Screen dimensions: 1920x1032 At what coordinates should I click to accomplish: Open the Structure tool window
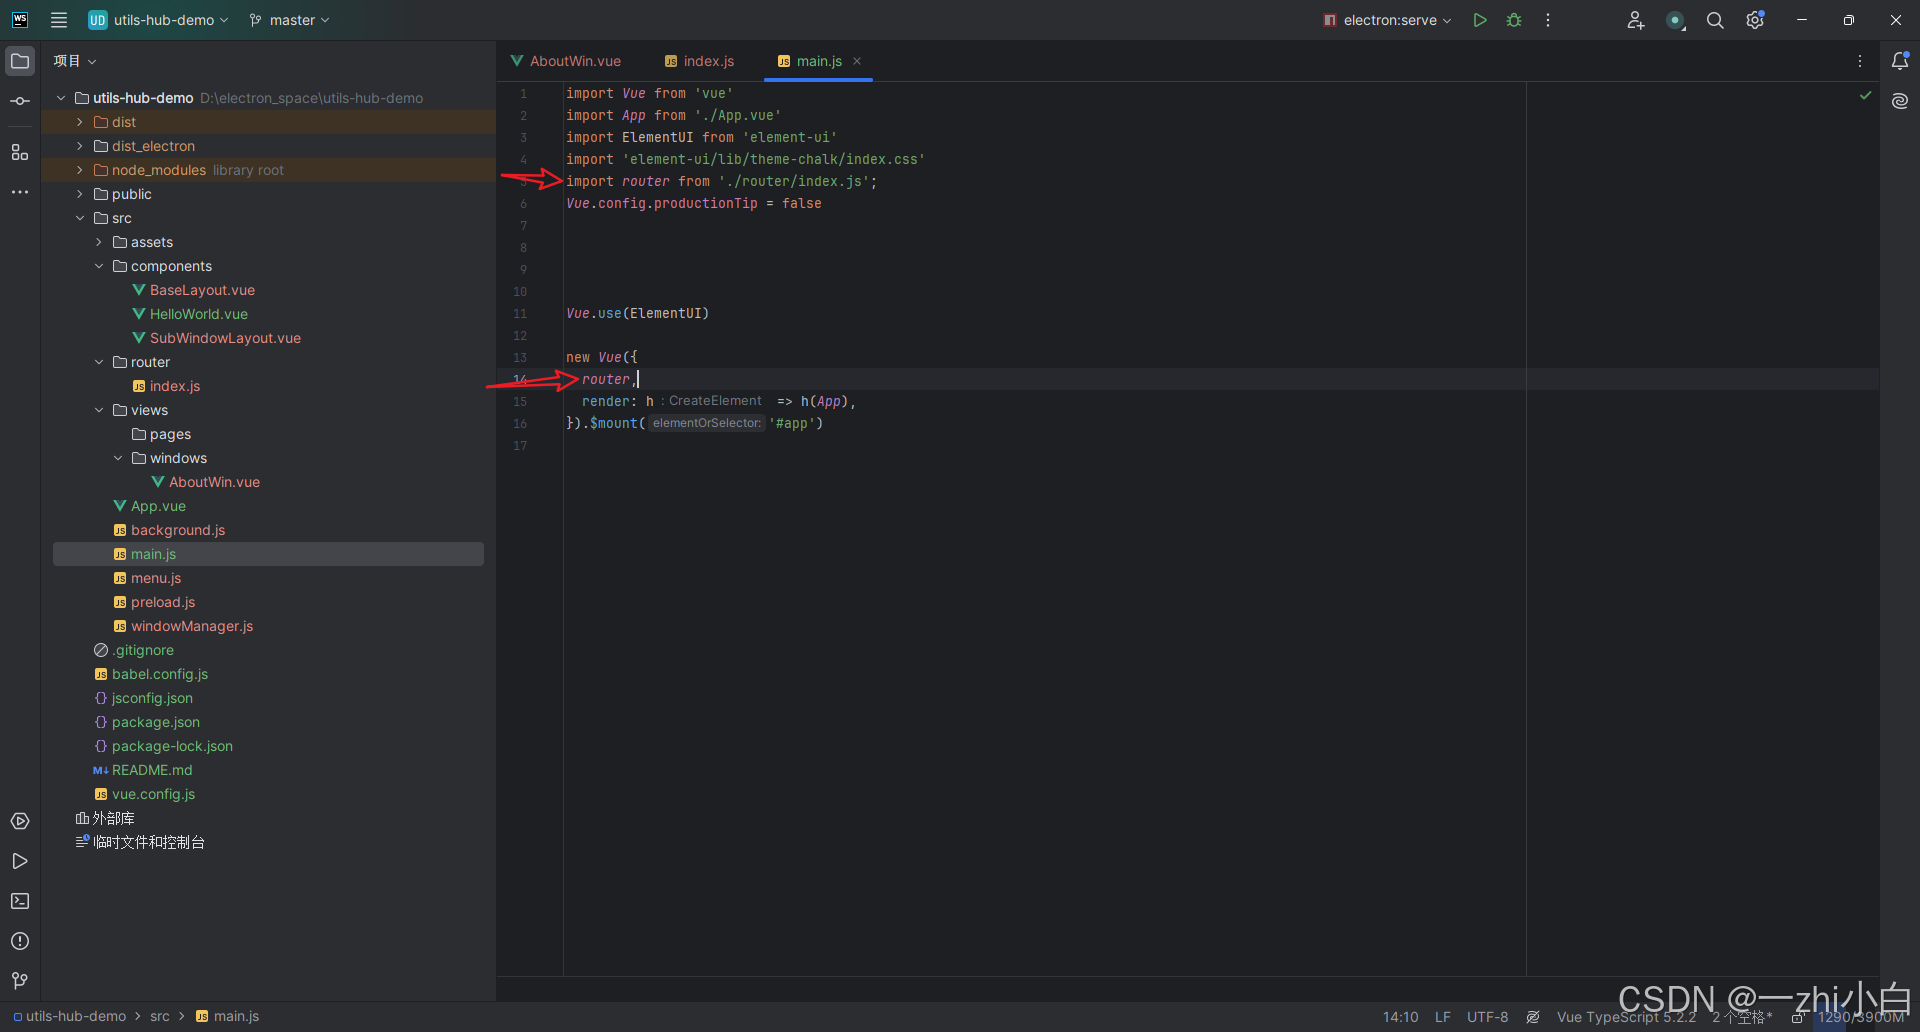click(20, 152)
